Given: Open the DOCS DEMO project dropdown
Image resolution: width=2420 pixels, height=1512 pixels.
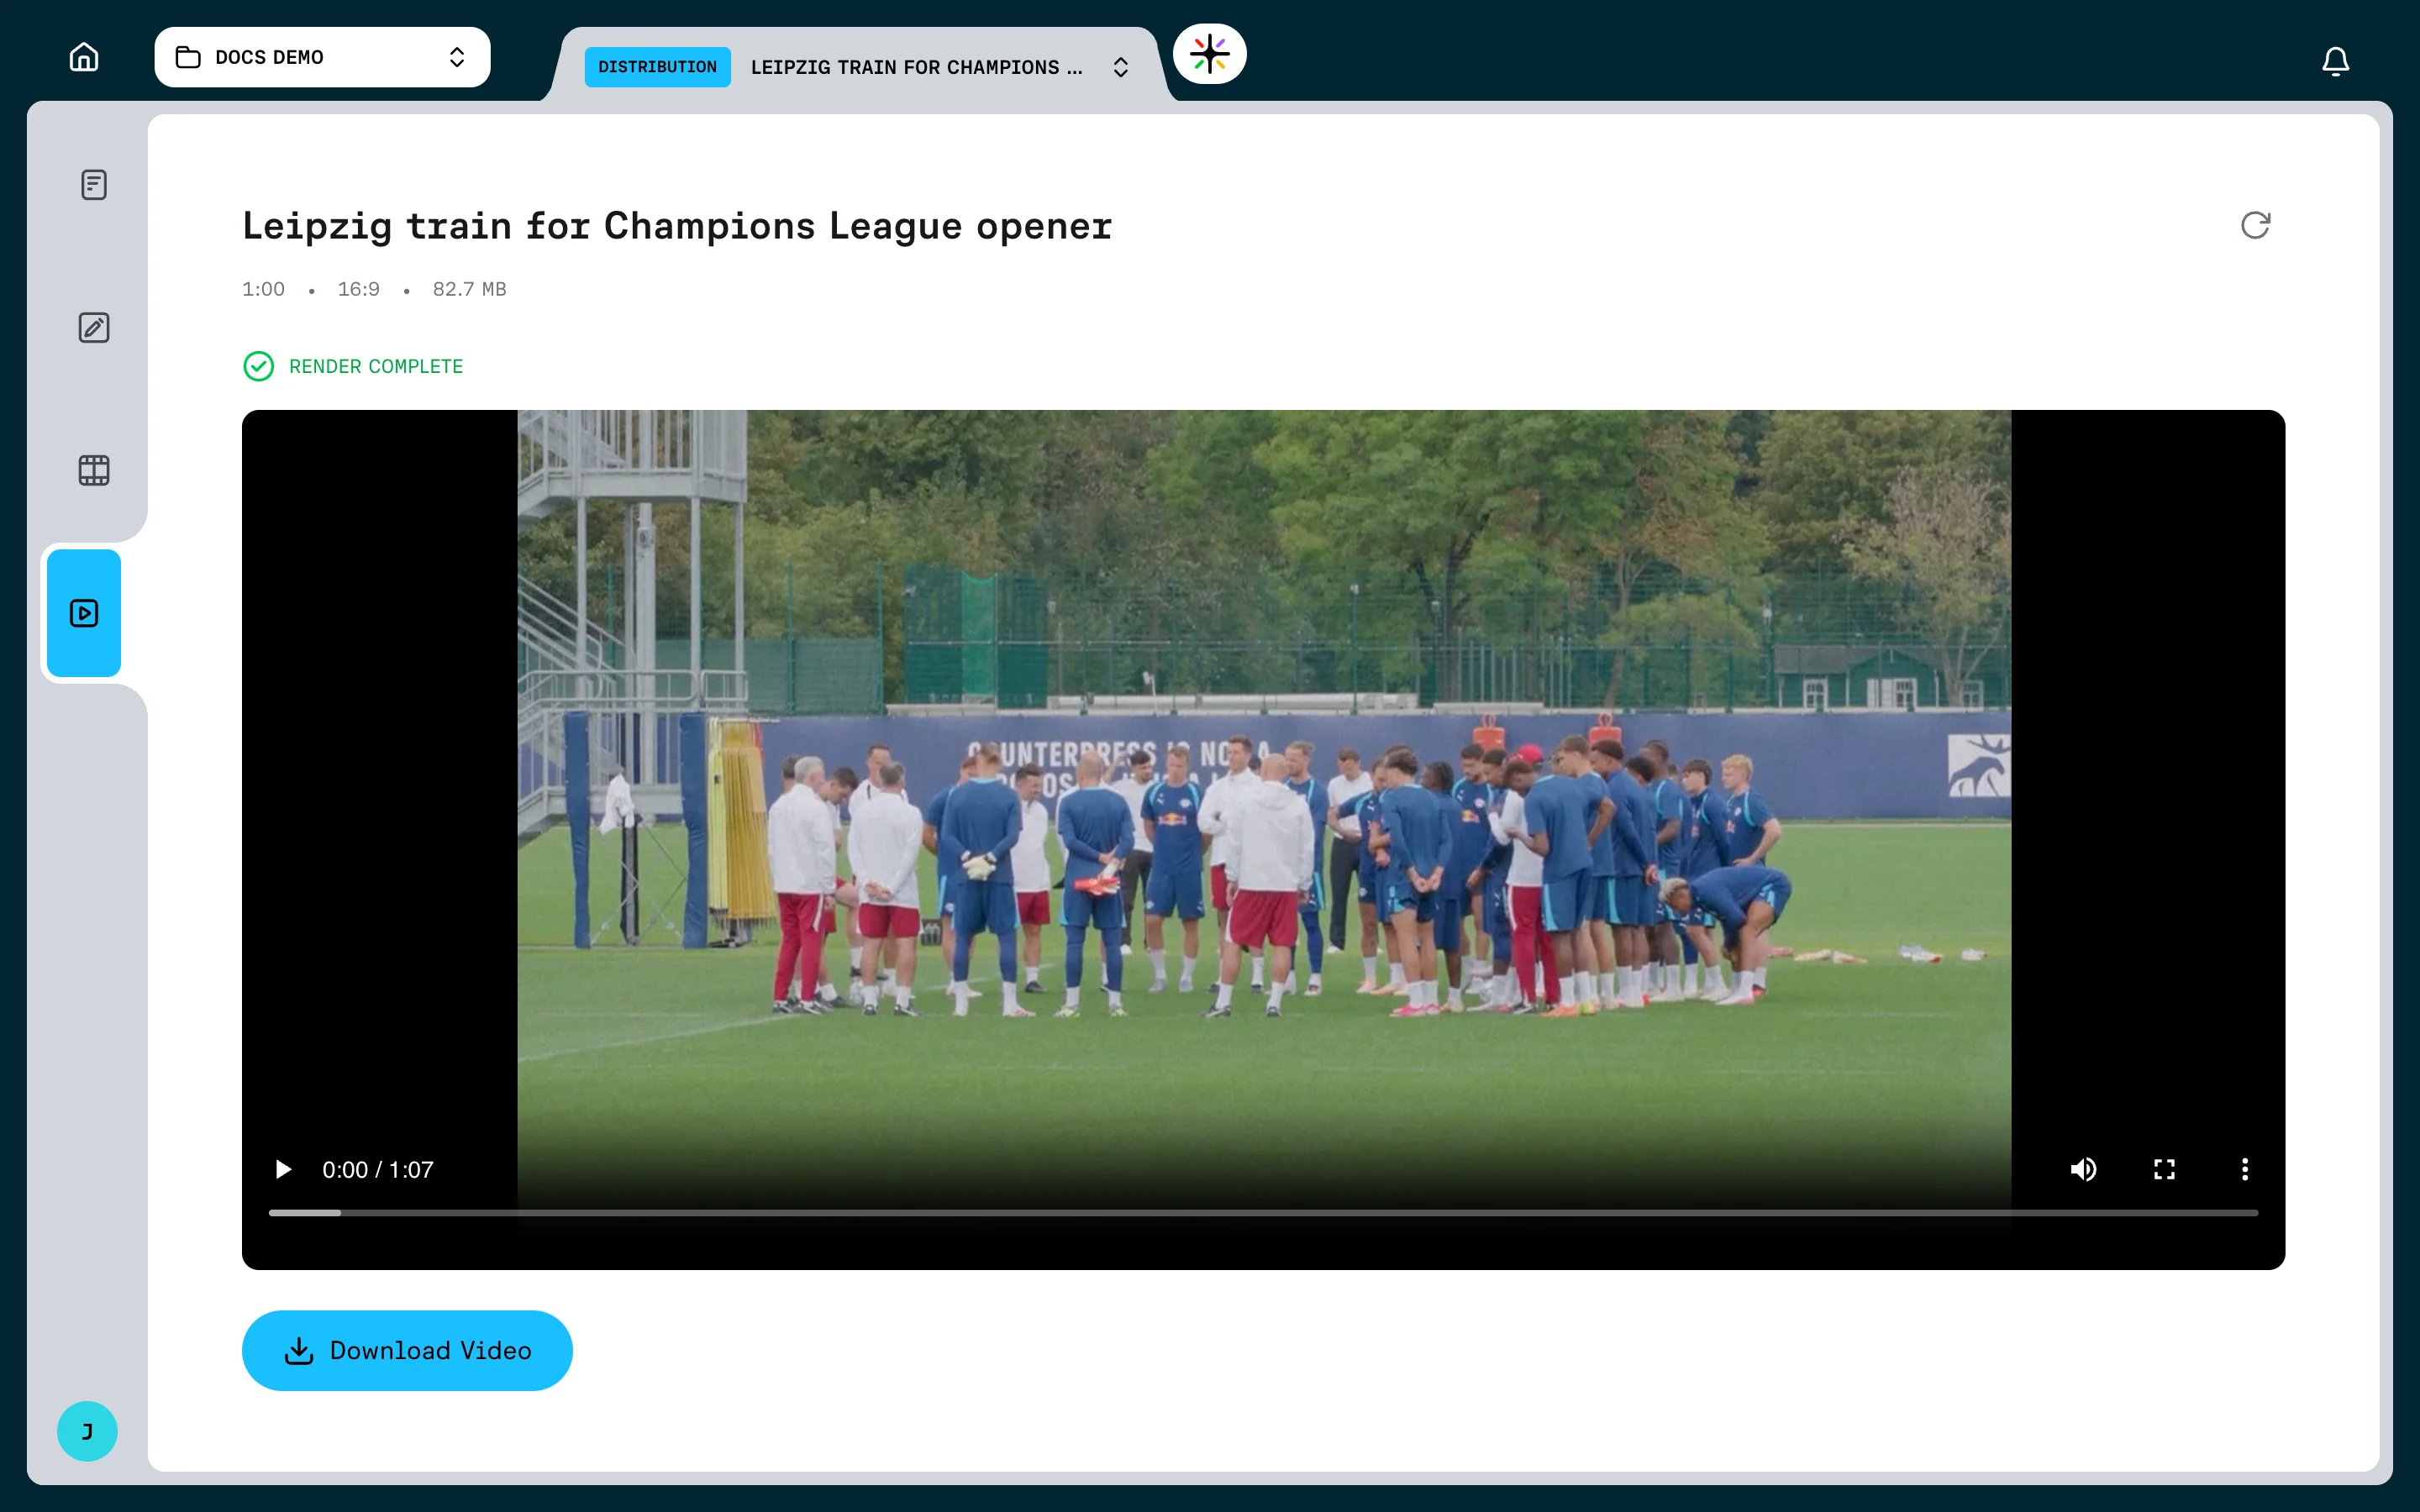Looking at the screenshot, I should [322, 57].
